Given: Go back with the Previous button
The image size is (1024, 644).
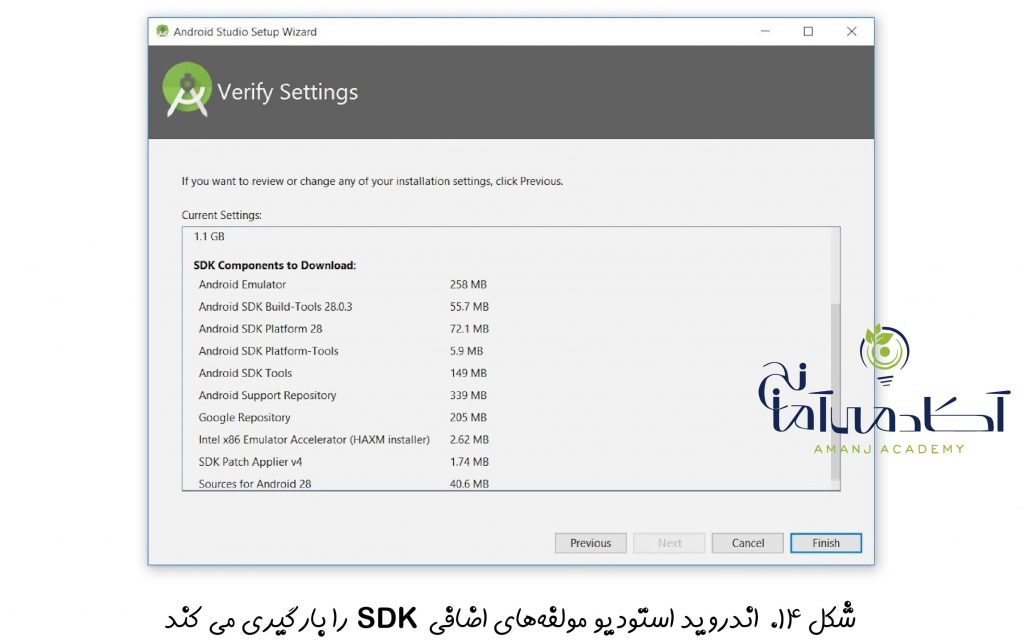Looking at the screenshot, I should pyautogui.click(x=590, y=543).
